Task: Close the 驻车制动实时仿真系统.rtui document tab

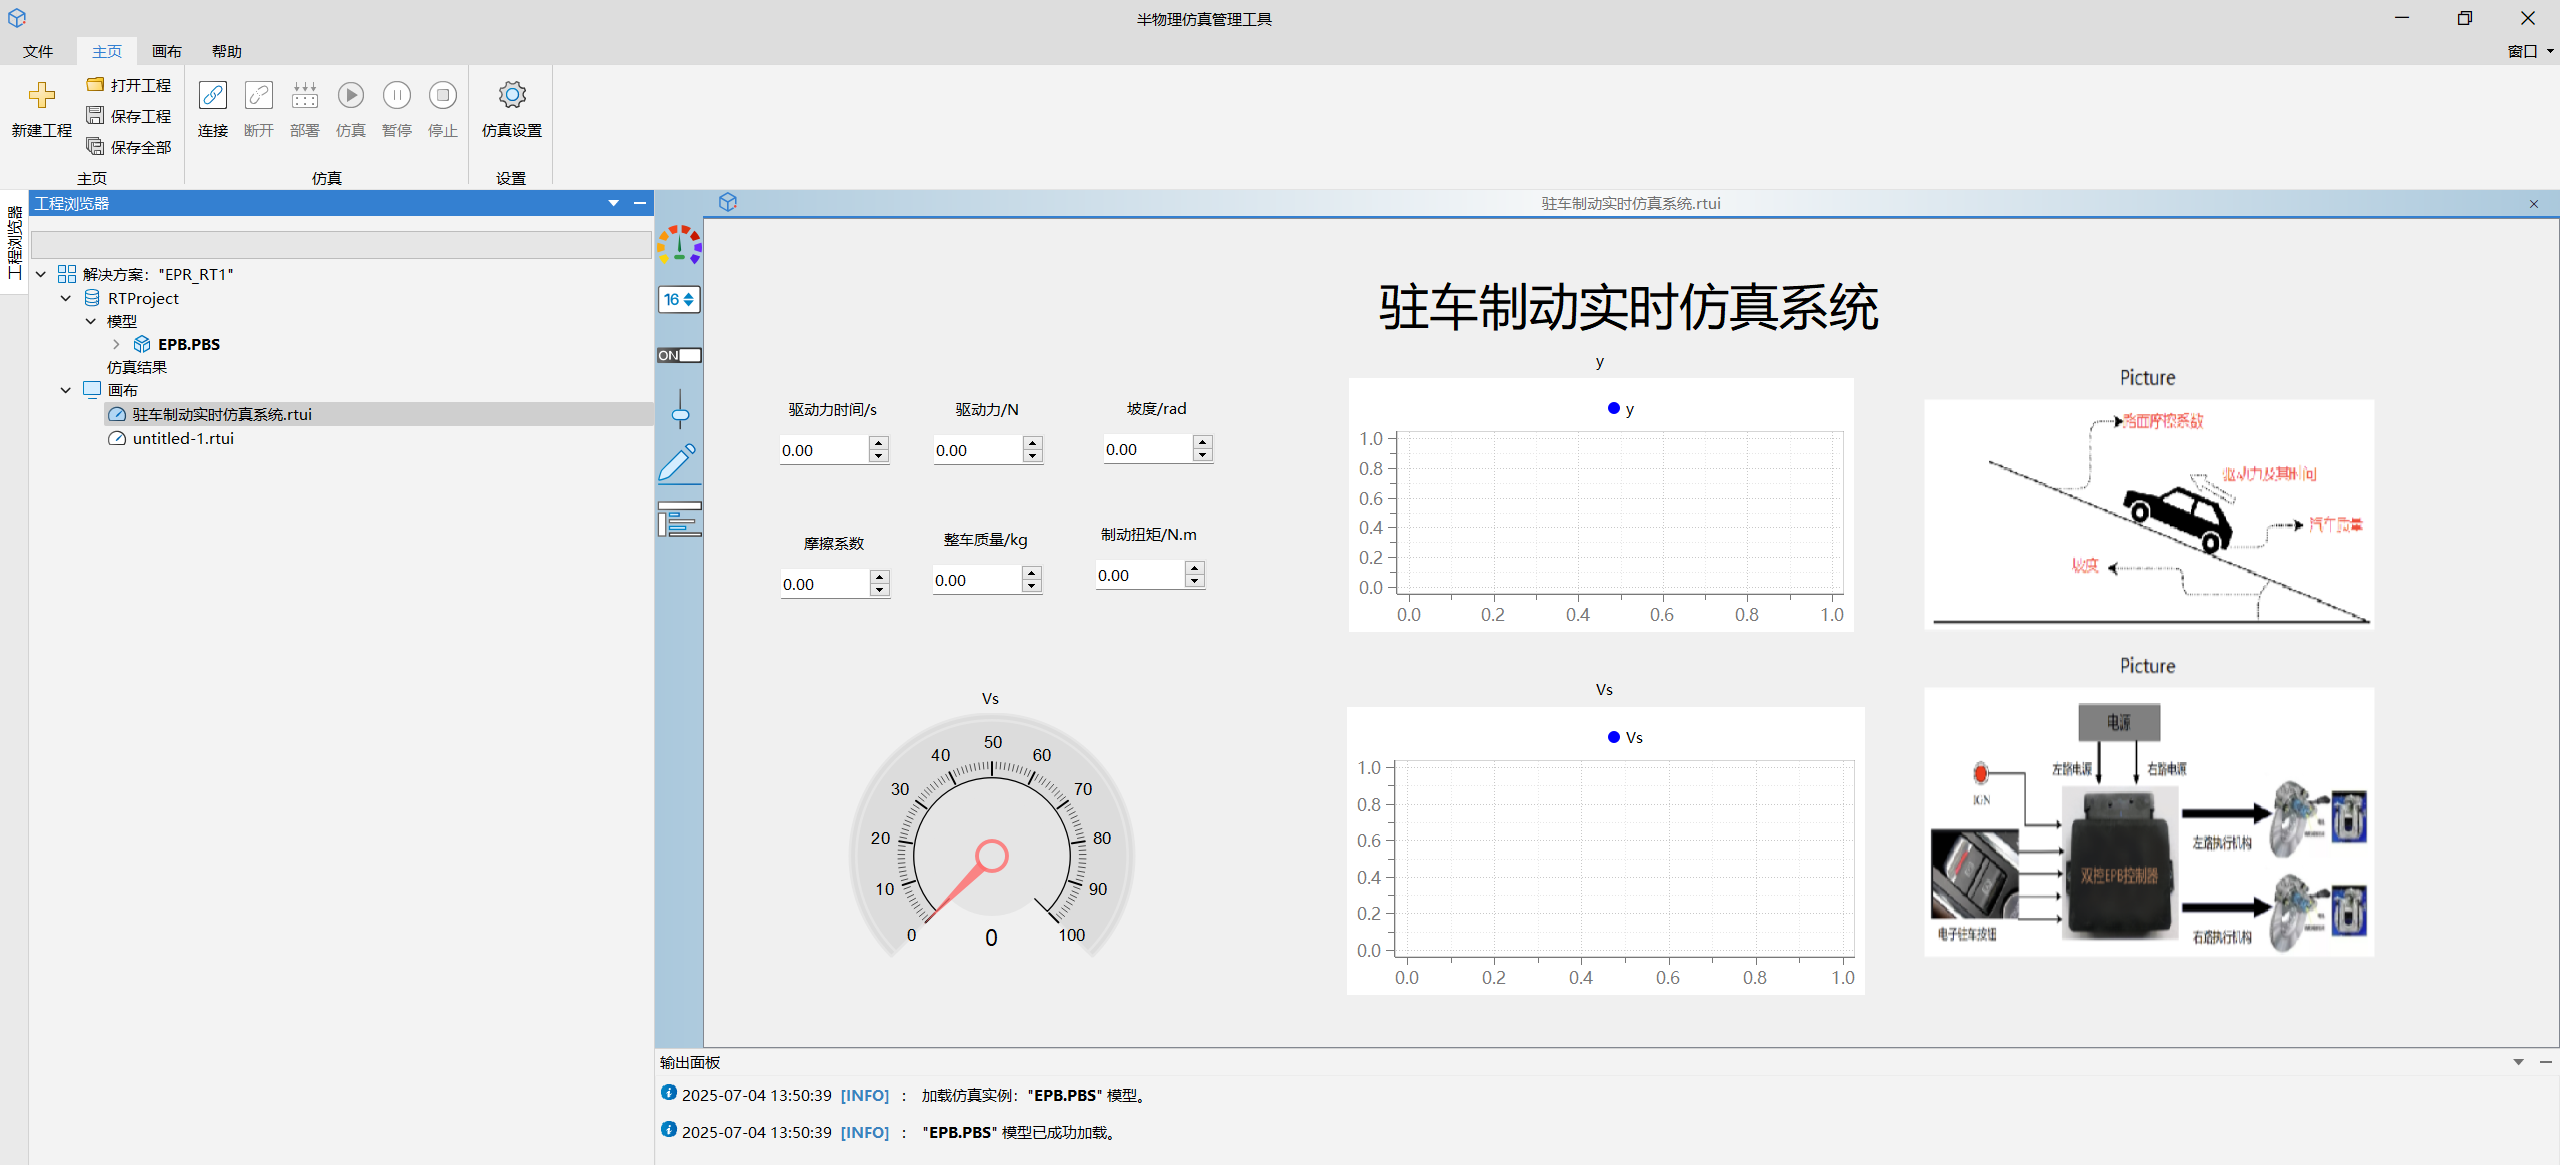Action: (x=2534, y=204)
